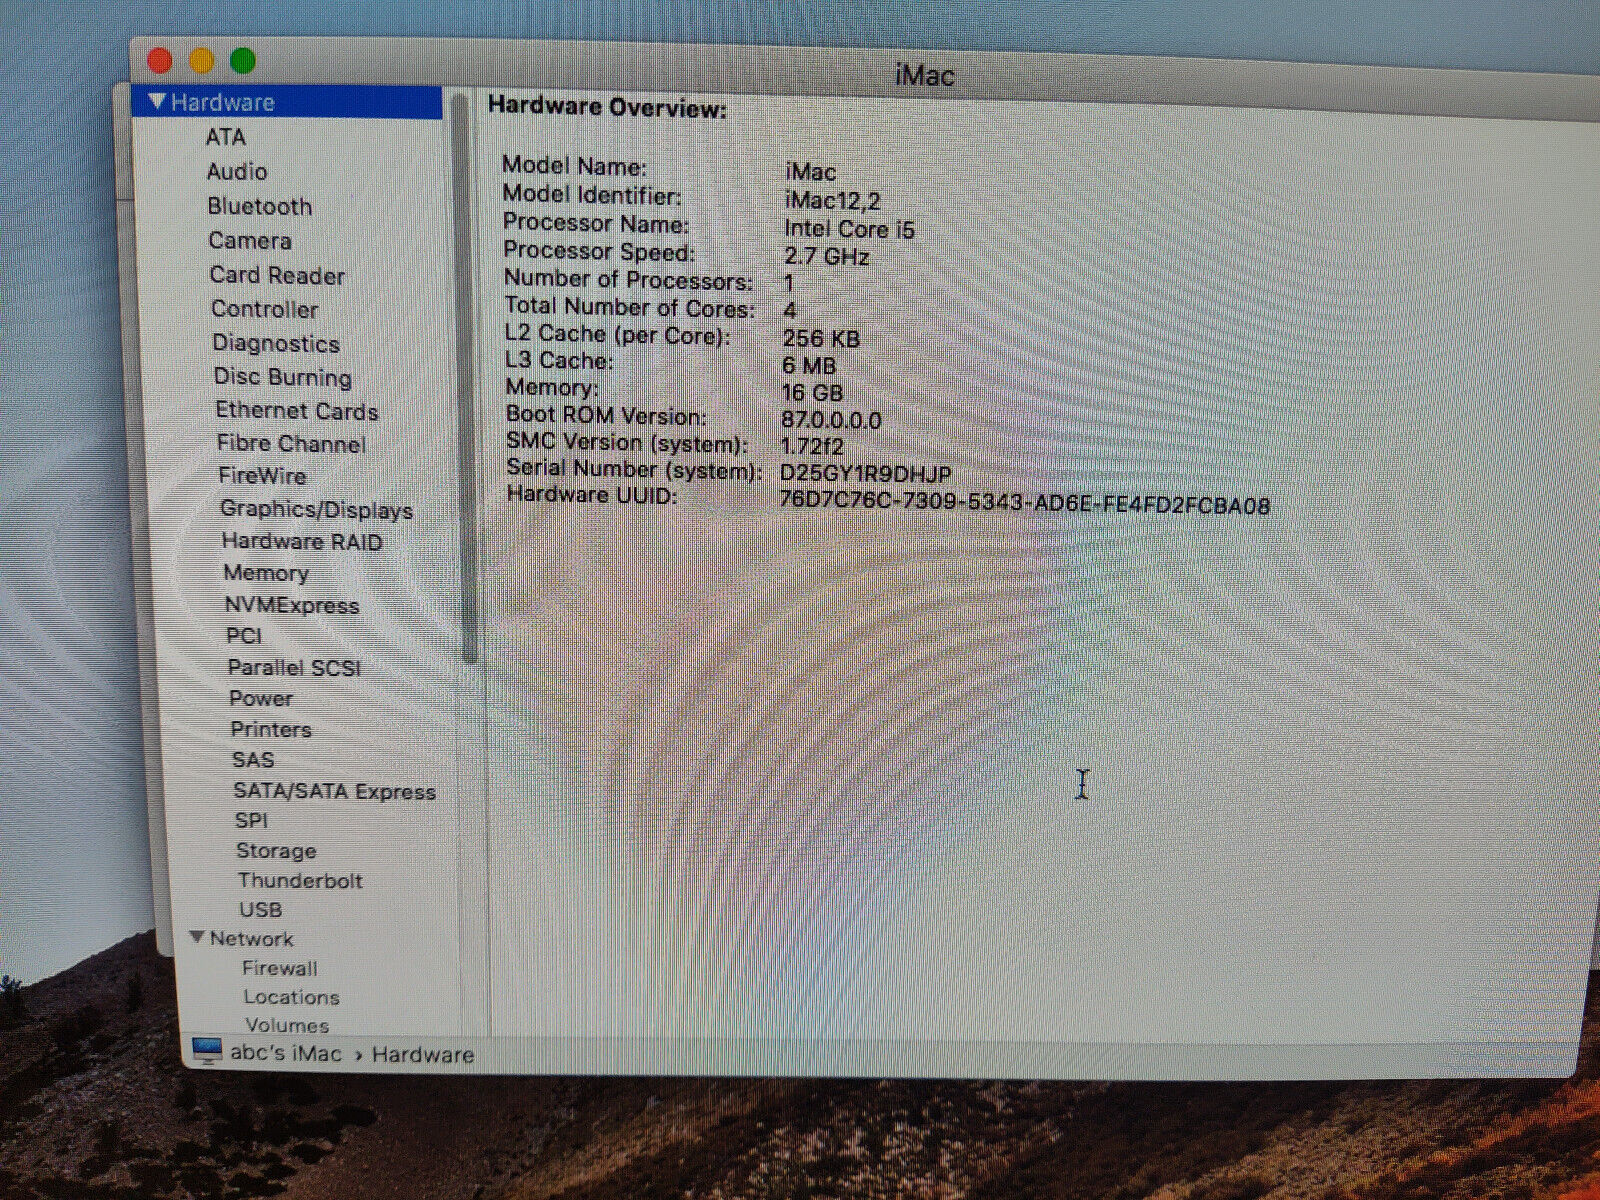Click the Model Identifier value iMac12,2

click(x=833, y=201)
